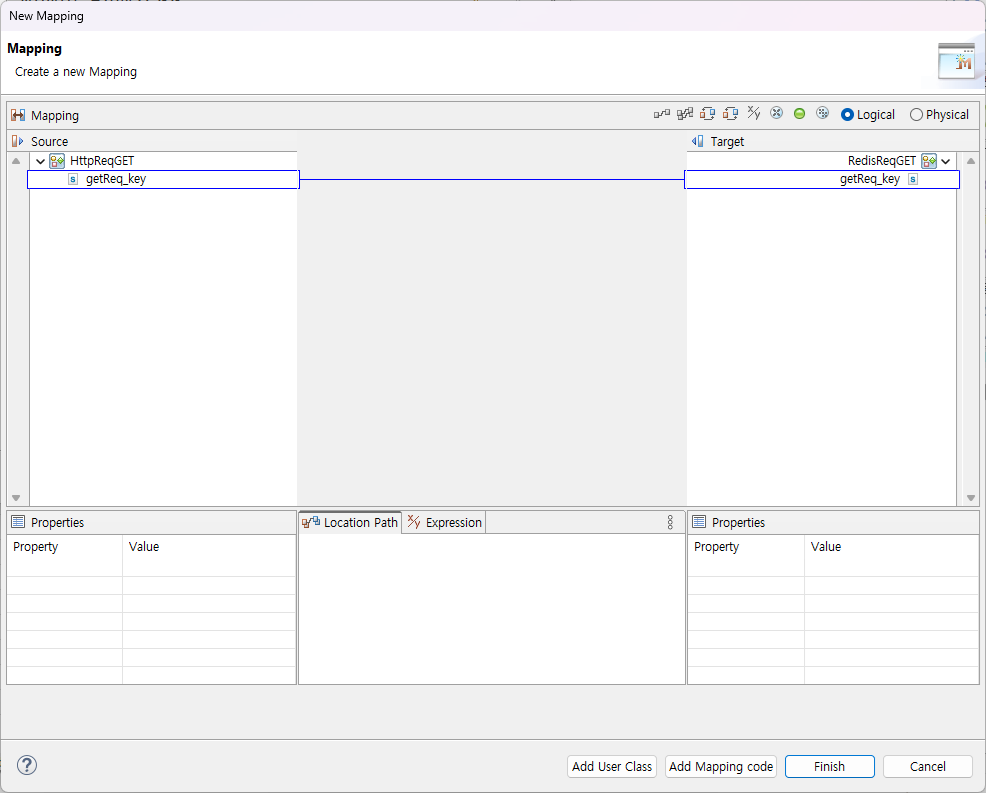Collapse the HttpReqGET tree node

coord(40,160)
